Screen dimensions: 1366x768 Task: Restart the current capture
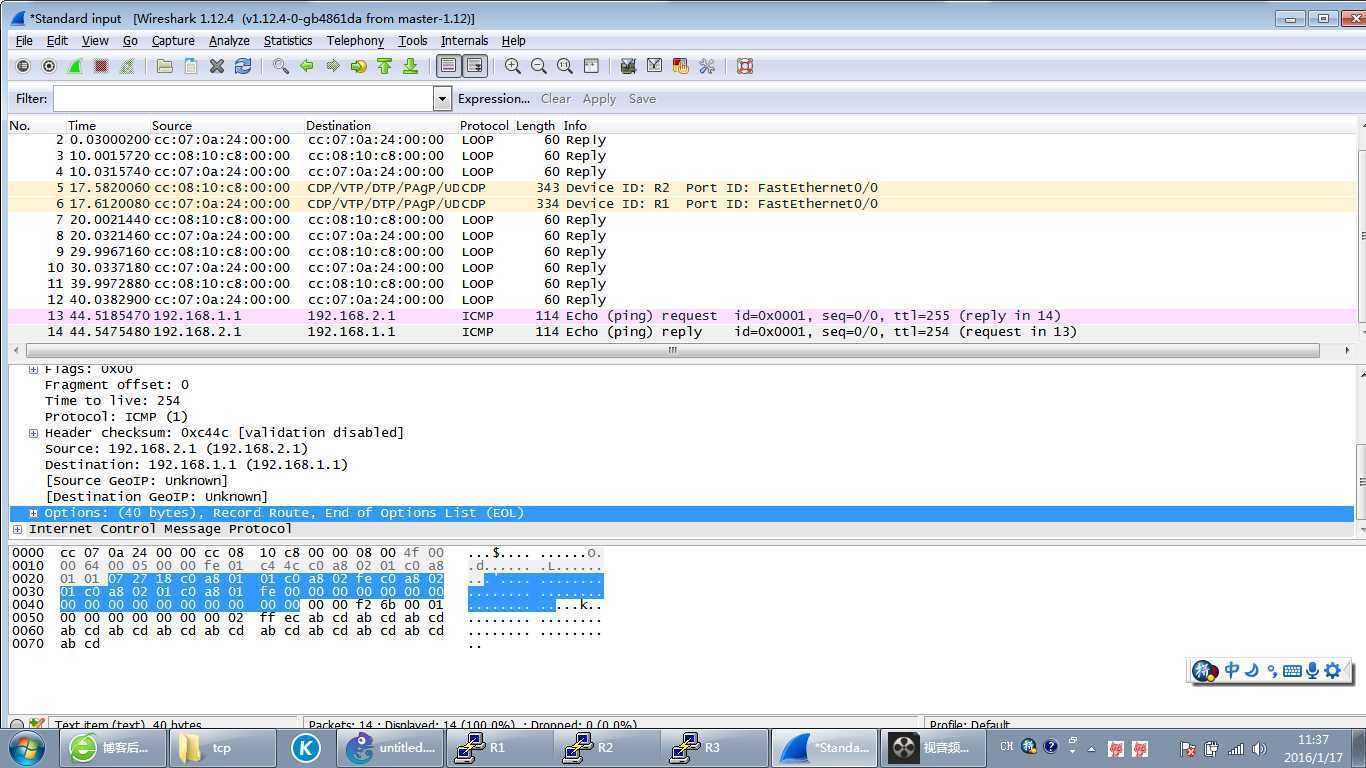[127, 66]
